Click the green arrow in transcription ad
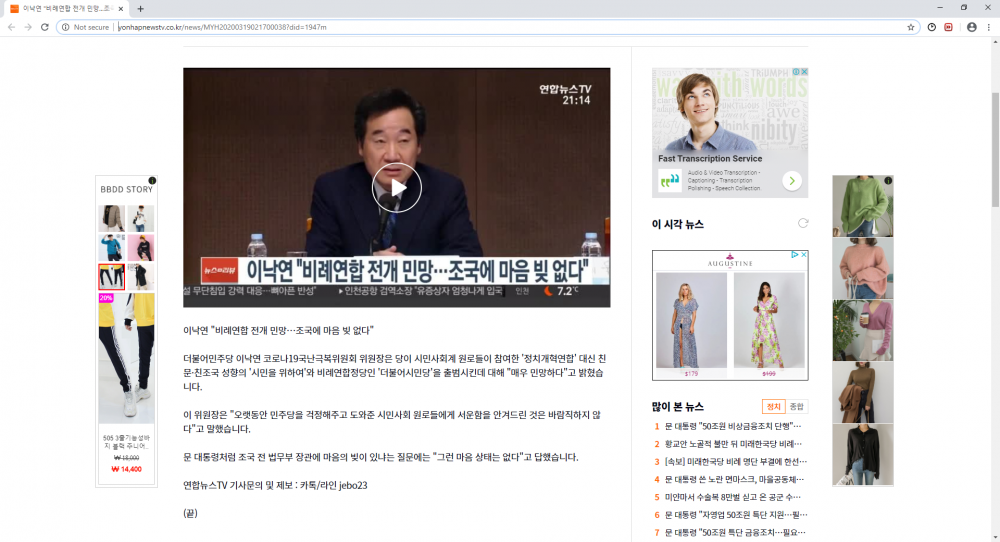 pyautogui.click(x=791, y=181)
